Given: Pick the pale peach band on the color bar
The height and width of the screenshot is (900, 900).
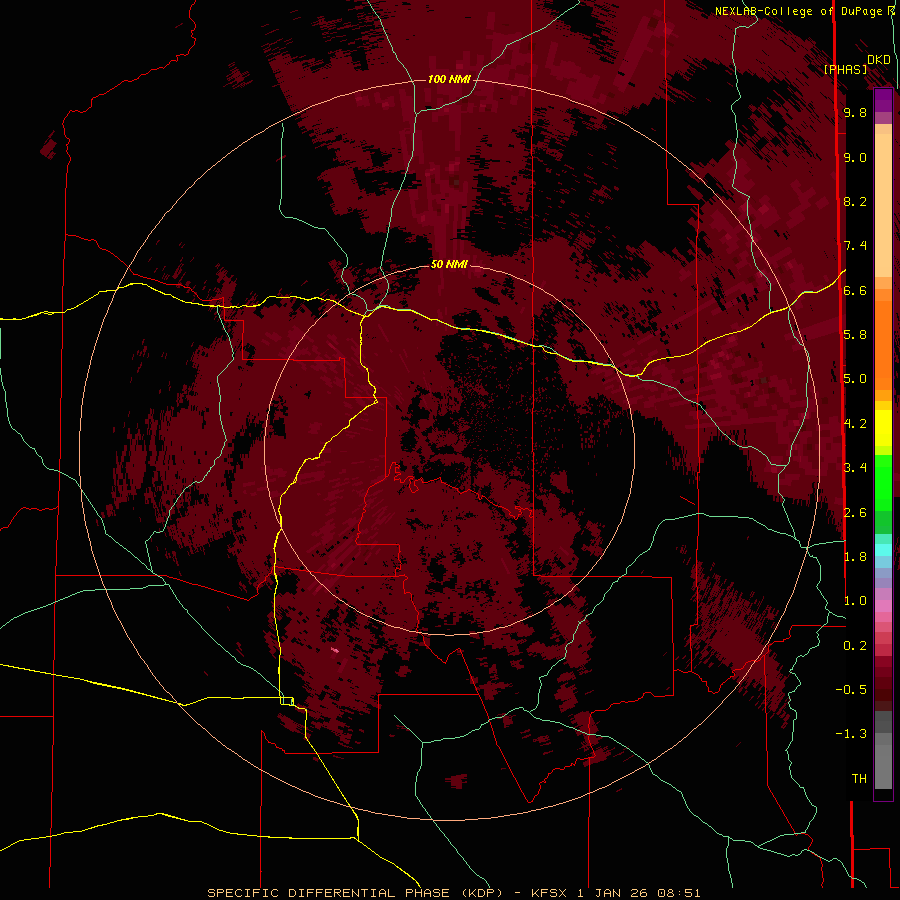Looking at the screenshot, I should point(883,205).
